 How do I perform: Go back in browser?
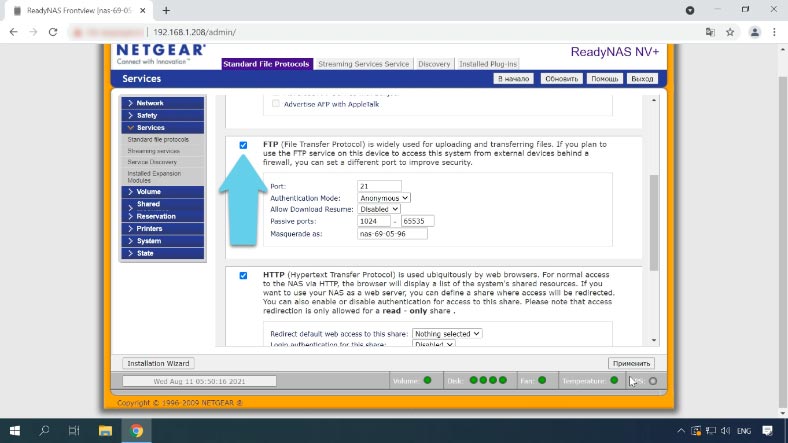[x=14, y=32]
